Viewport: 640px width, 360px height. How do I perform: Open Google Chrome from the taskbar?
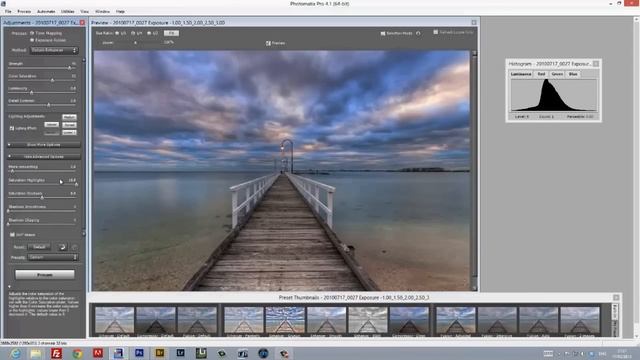77,353
